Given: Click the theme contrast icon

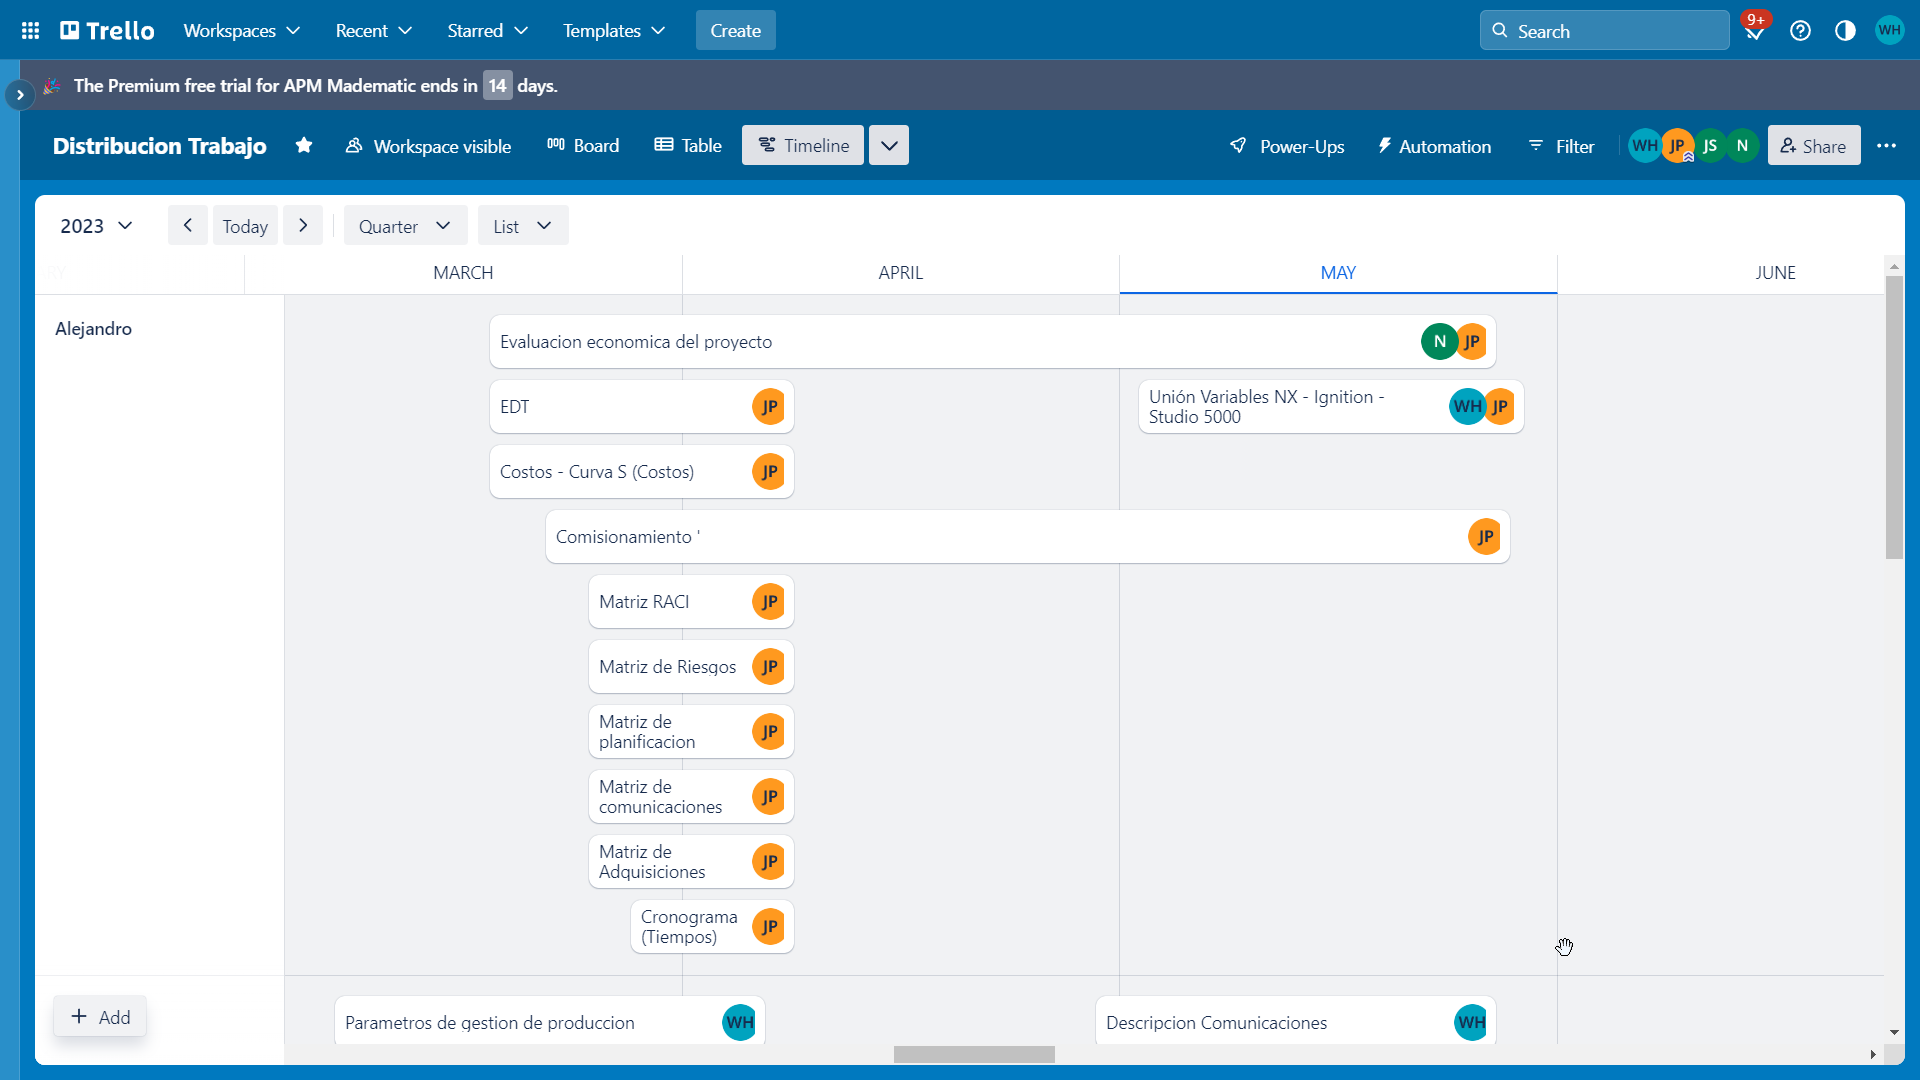Looking at the screenshot, I should (1845, 31).
